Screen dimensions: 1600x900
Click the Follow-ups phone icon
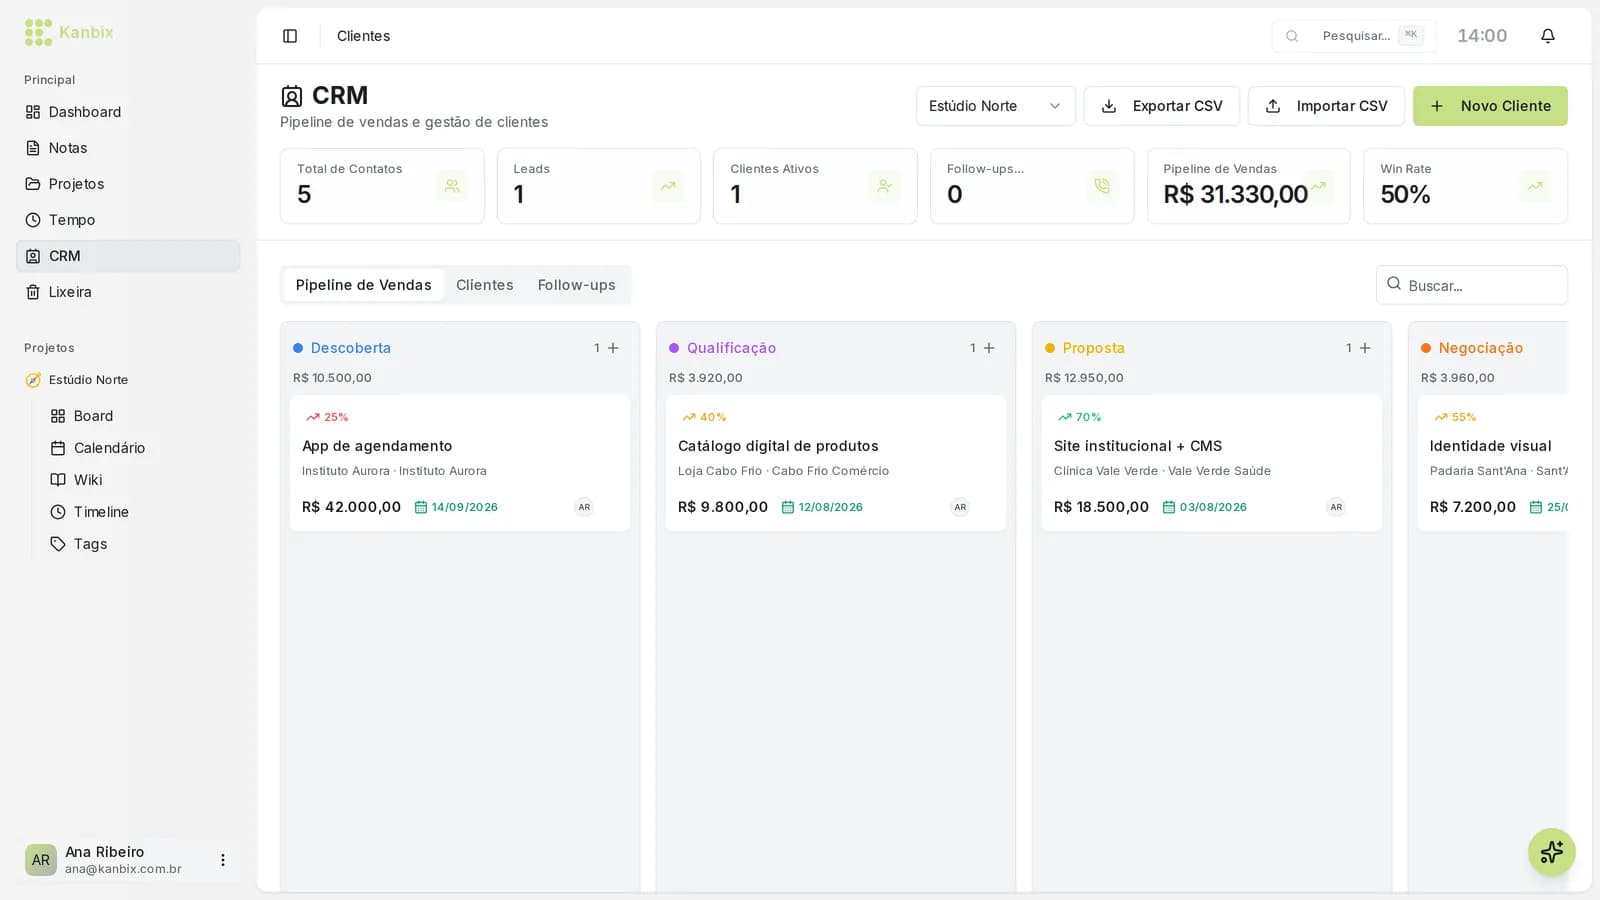tap(1102, 186)
